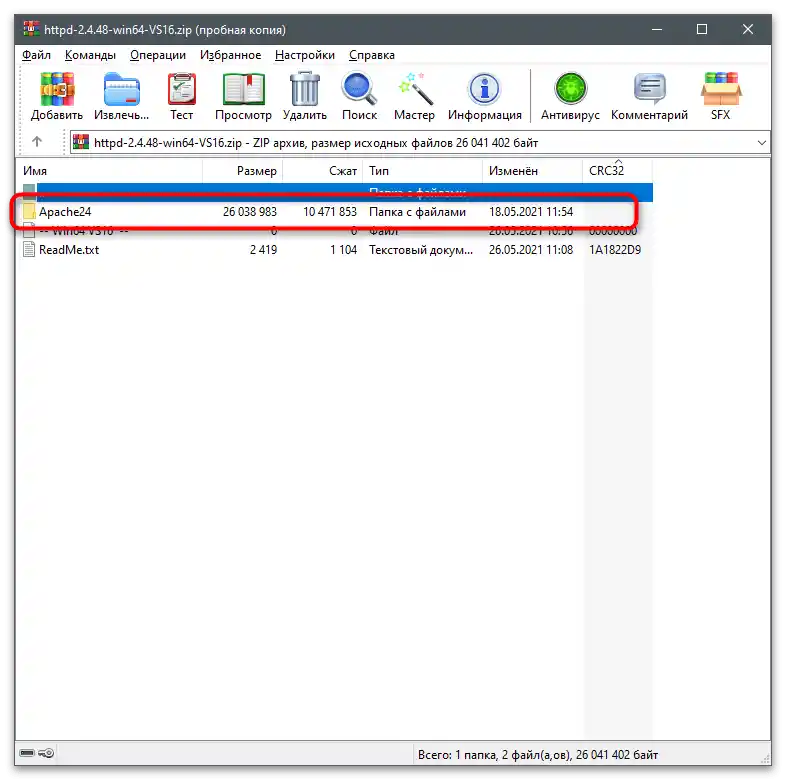Screen dimensions: 786x780
Task: Expand the archive path dropdown arrow
Action: (x=761, y=143)
